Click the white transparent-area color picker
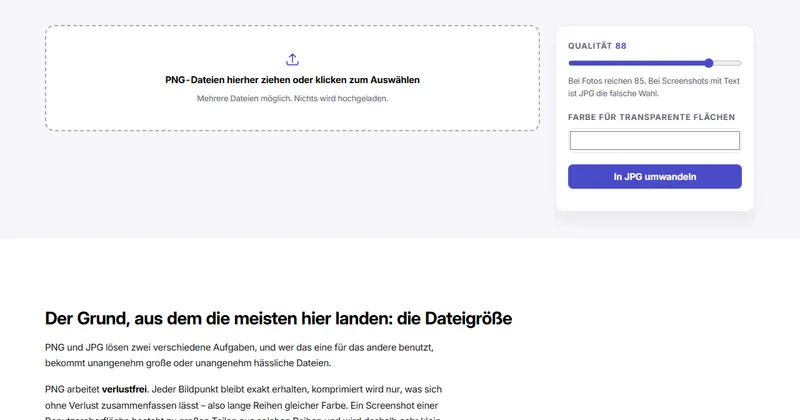 (655, 141)
